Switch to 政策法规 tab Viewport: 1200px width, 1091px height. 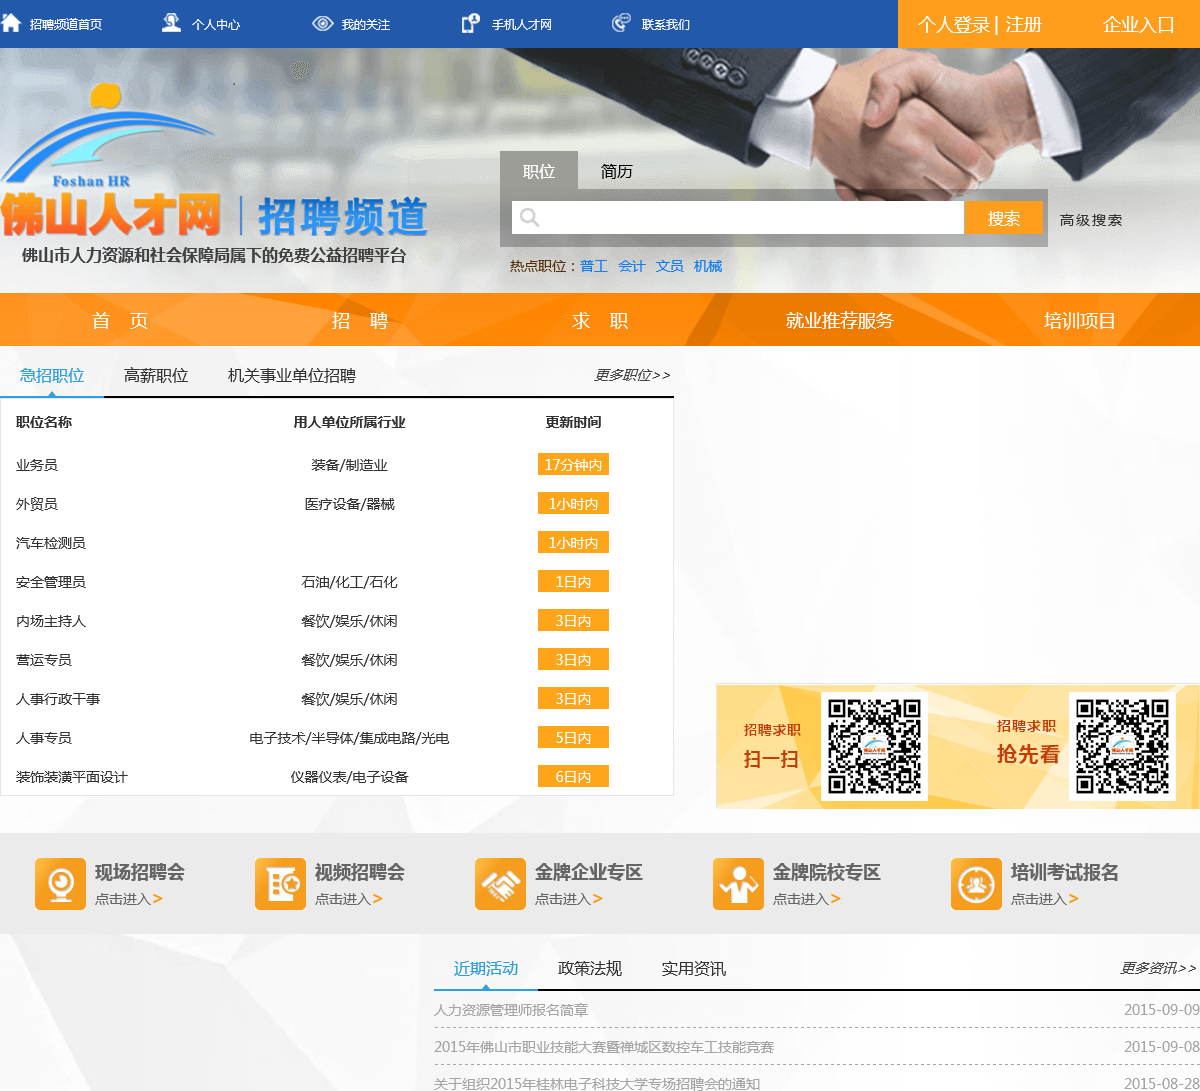tap(590, 968)
